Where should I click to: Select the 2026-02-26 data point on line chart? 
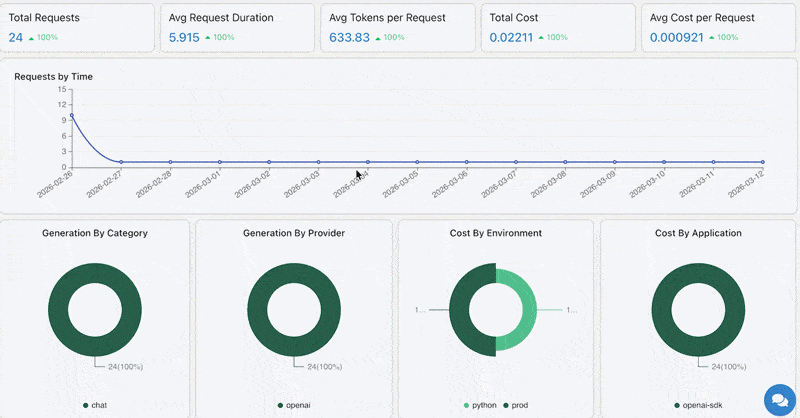coord(72,115)
